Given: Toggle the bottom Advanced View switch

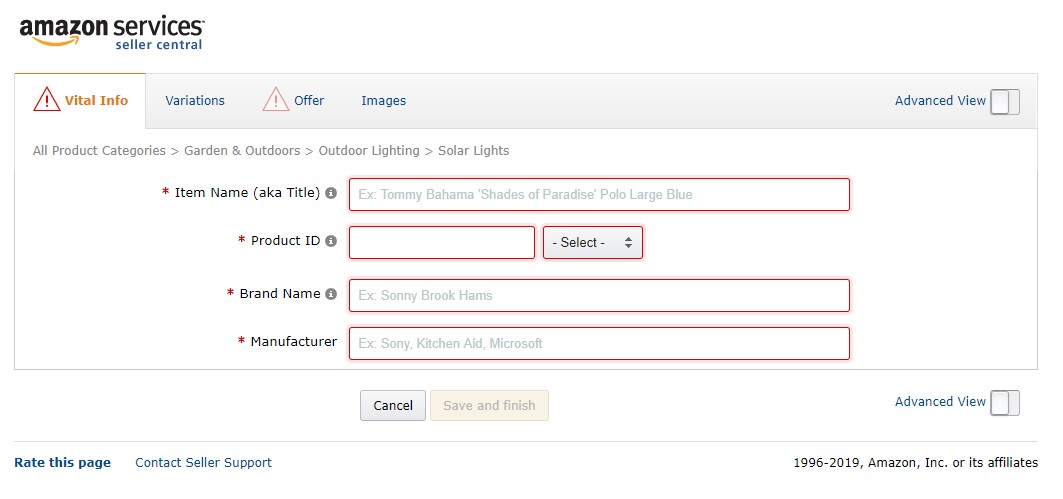Looking at the screenshot, I should click(x=1005, y=403).
